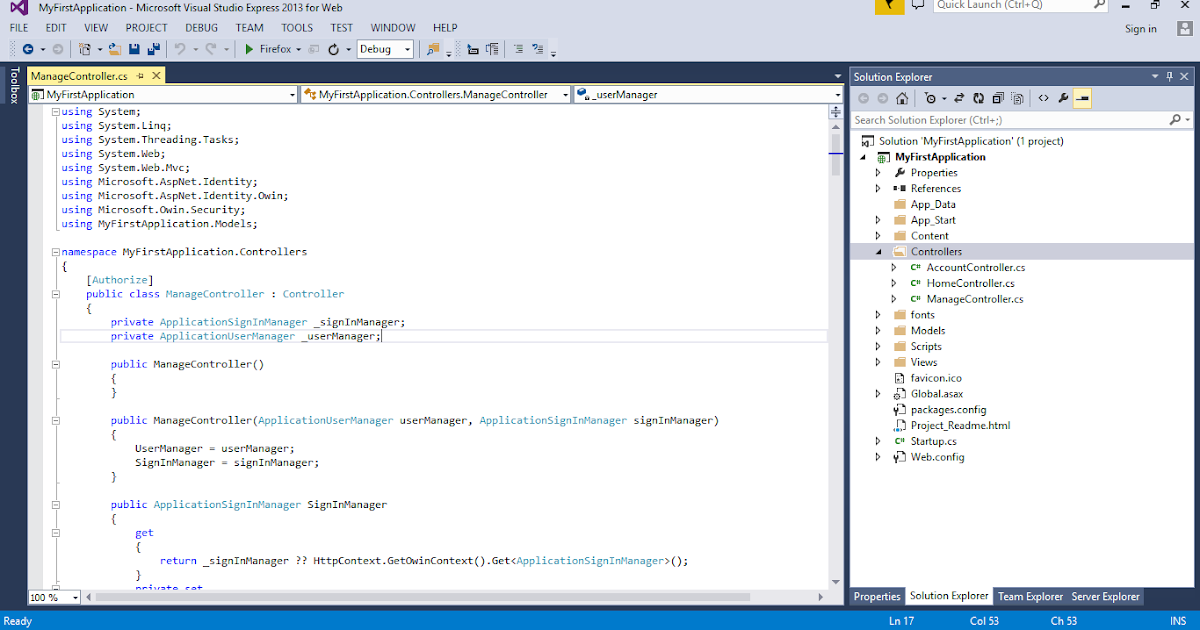Screen dimensions: 1200x630
Task: Switch to the Team Explorer tab
Action: (x=1030, y=596)
